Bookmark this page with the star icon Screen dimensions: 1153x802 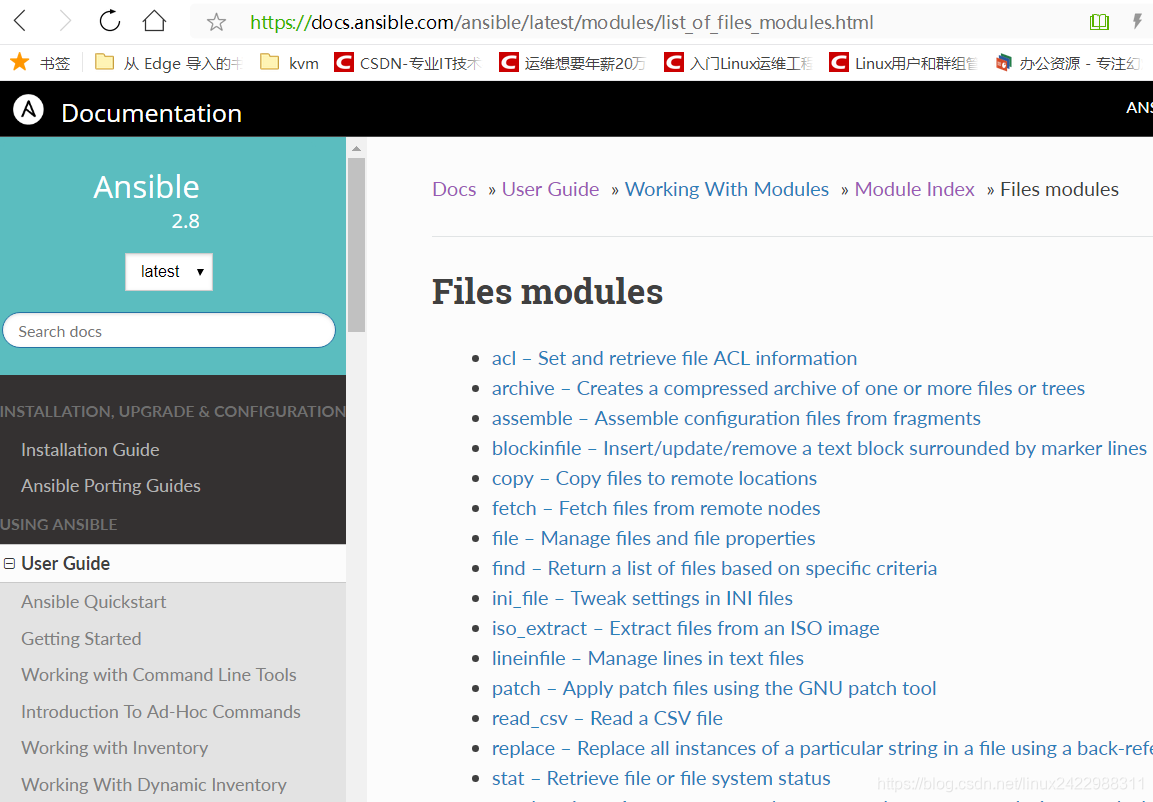[216, 22]
